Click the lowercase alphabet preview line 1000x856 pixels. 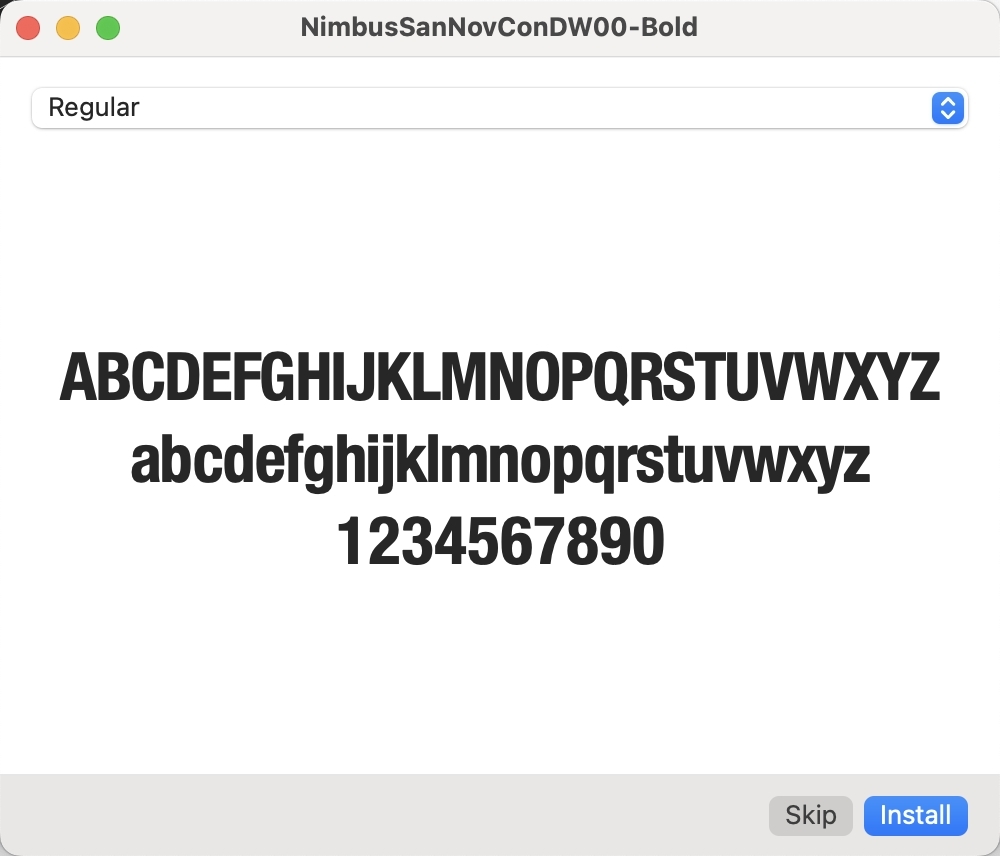coord(500,462)
